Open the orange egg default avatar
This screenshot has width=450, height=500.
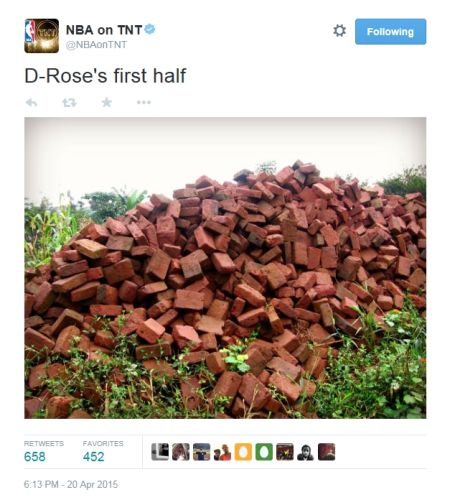(243, 452)
